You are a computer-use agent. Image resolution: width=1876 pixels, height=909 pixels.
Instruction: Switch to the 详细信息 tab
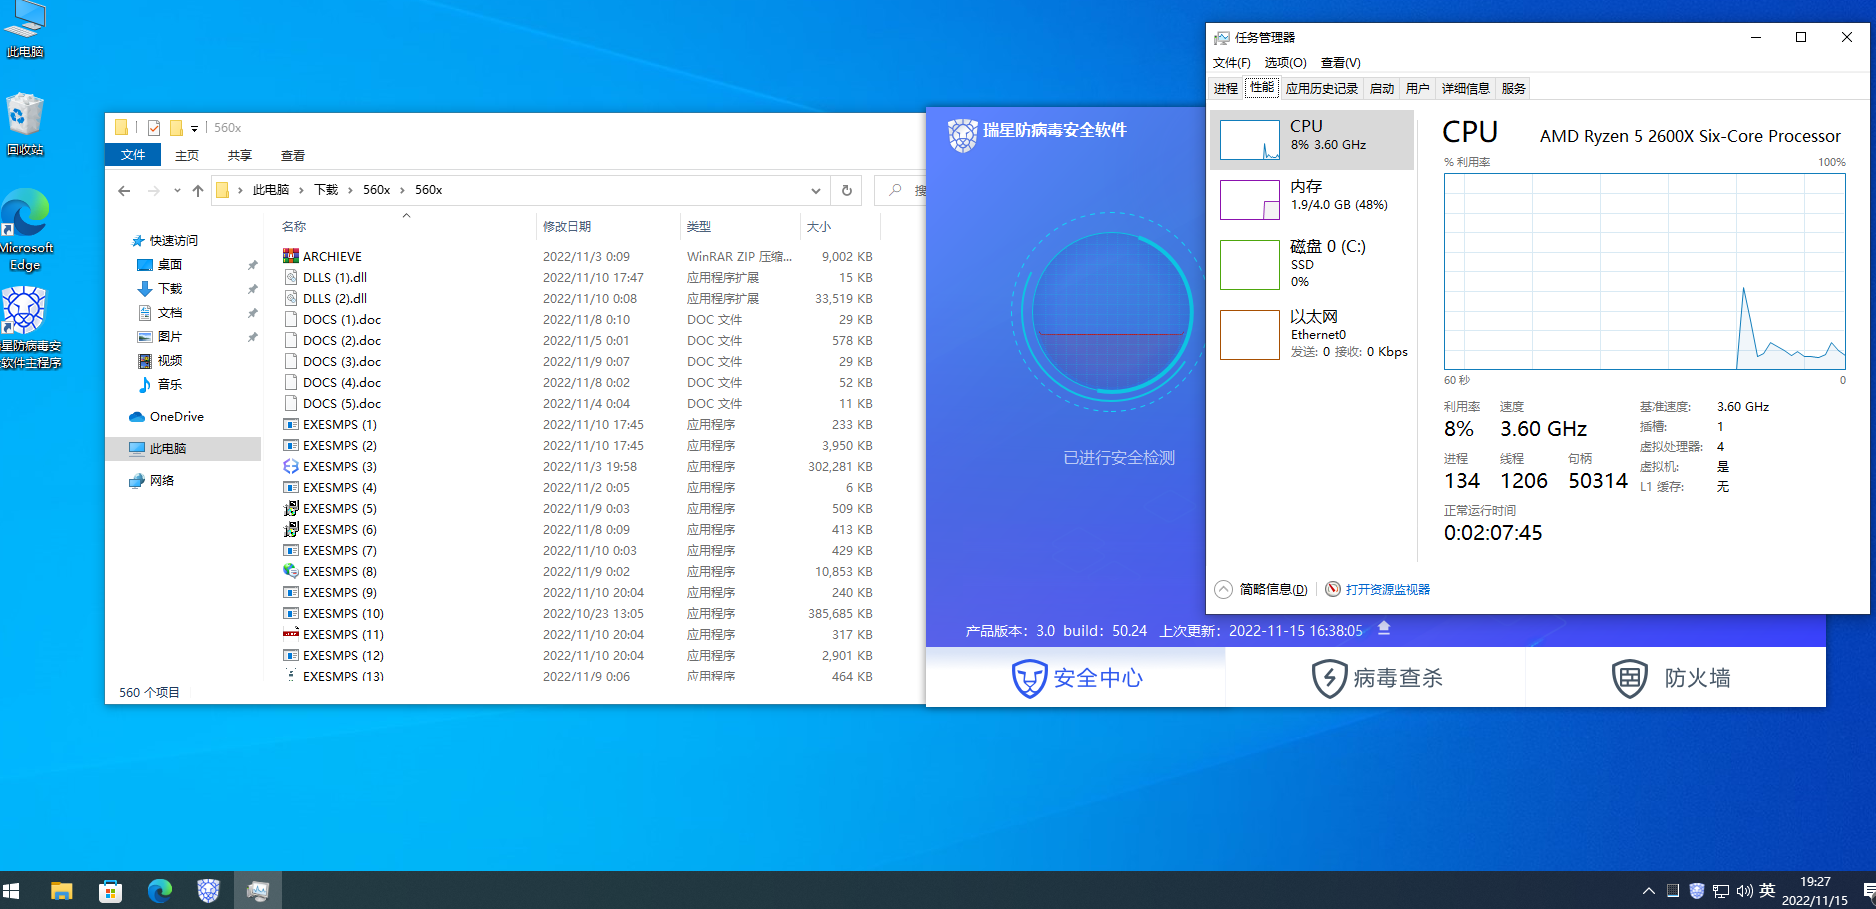[x=1465, y=88]
